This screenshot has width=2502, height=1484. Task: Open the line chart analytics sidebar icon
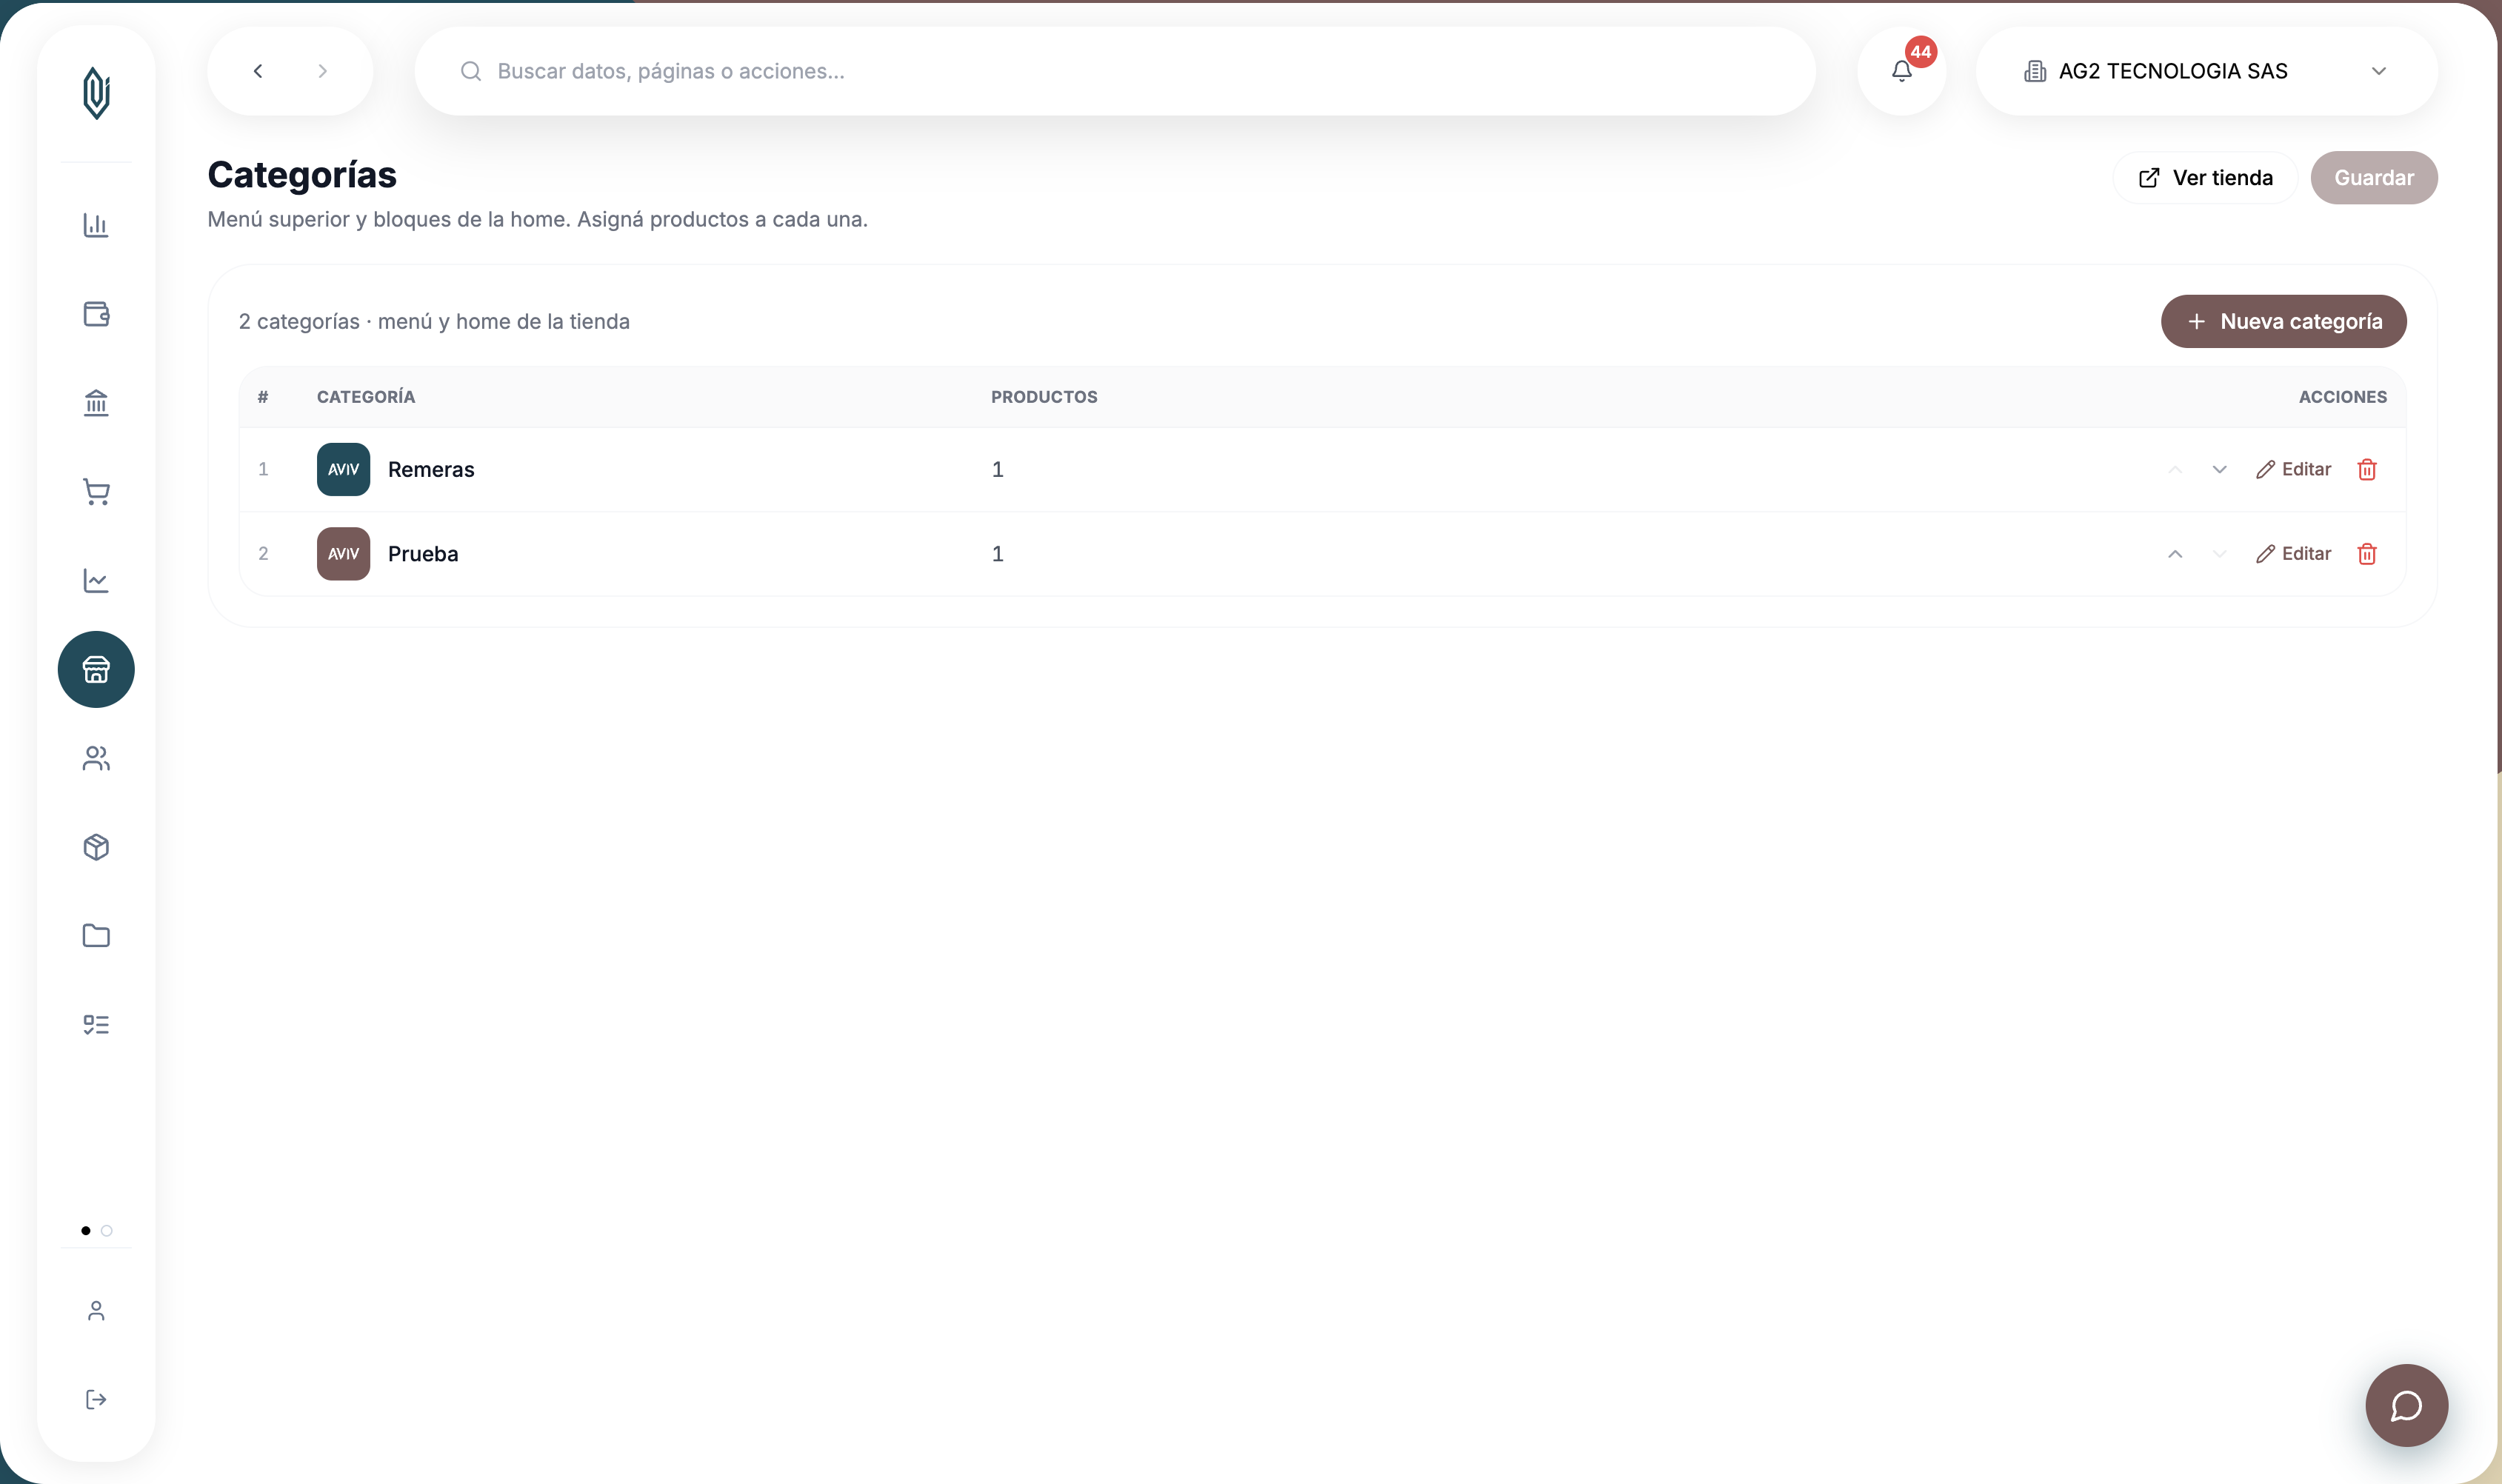(96, 581)
